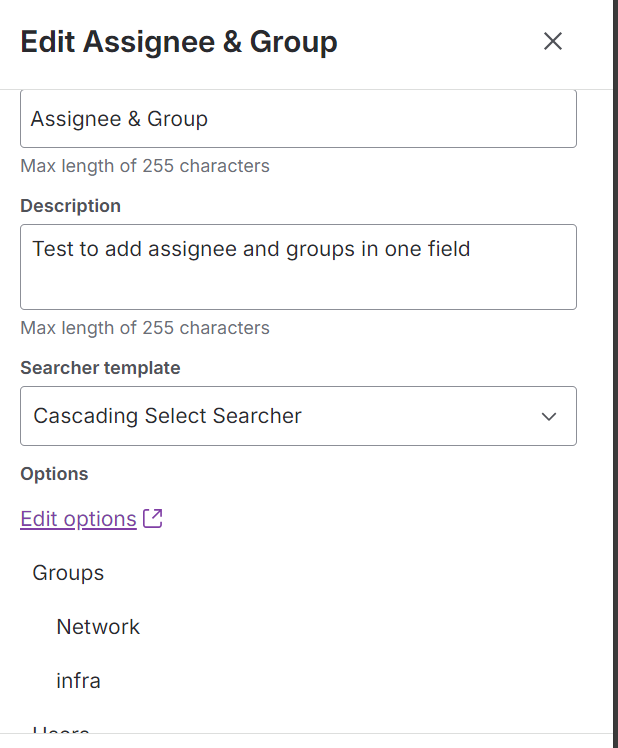Click the max length hint below Description box

tap(145, 328)
